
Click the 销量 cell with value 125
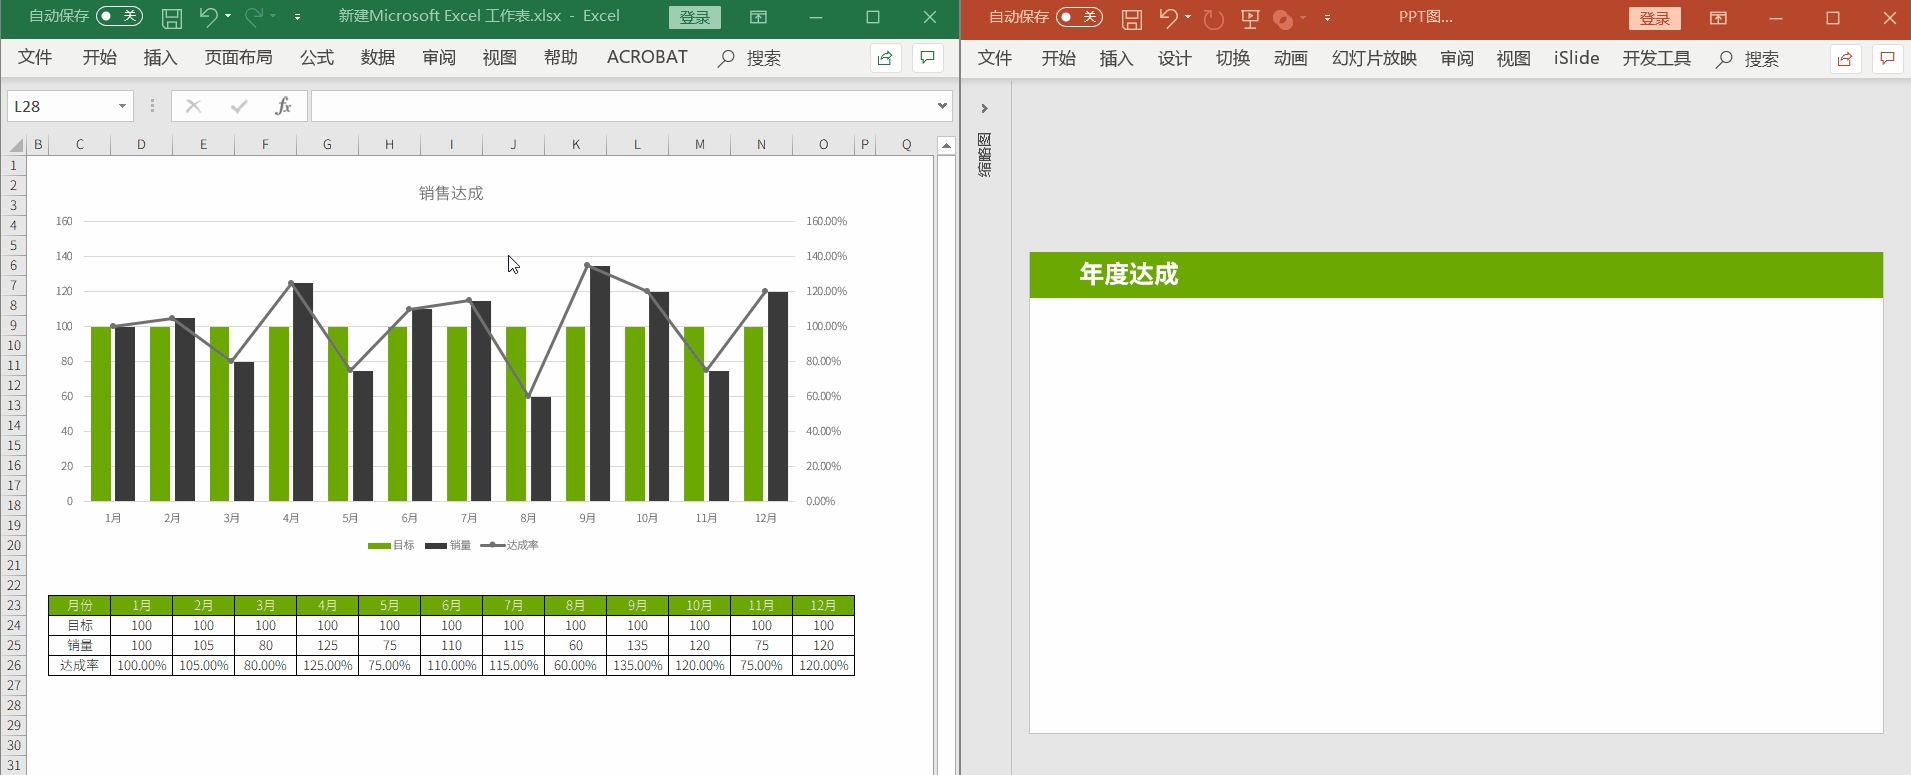[x=327, y=645]
